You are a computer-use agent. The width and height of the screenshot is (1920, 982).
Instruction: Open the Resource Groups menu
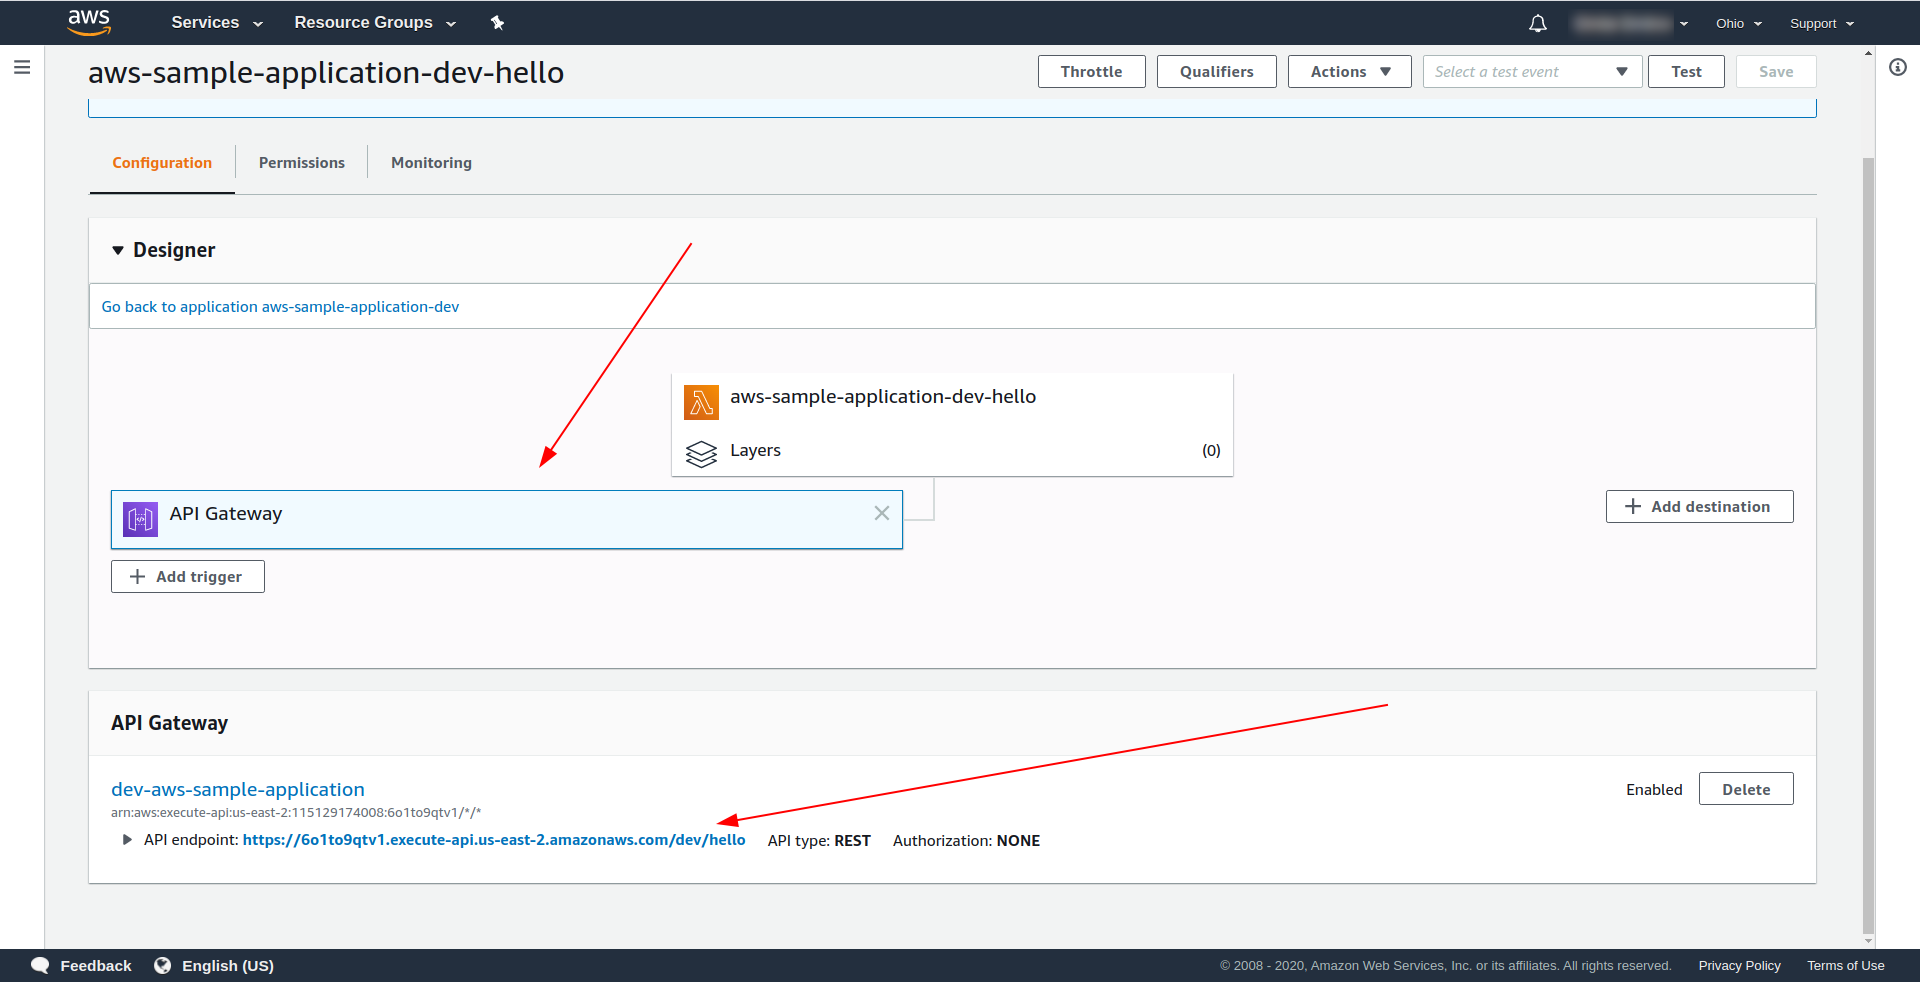click(375, 22)
